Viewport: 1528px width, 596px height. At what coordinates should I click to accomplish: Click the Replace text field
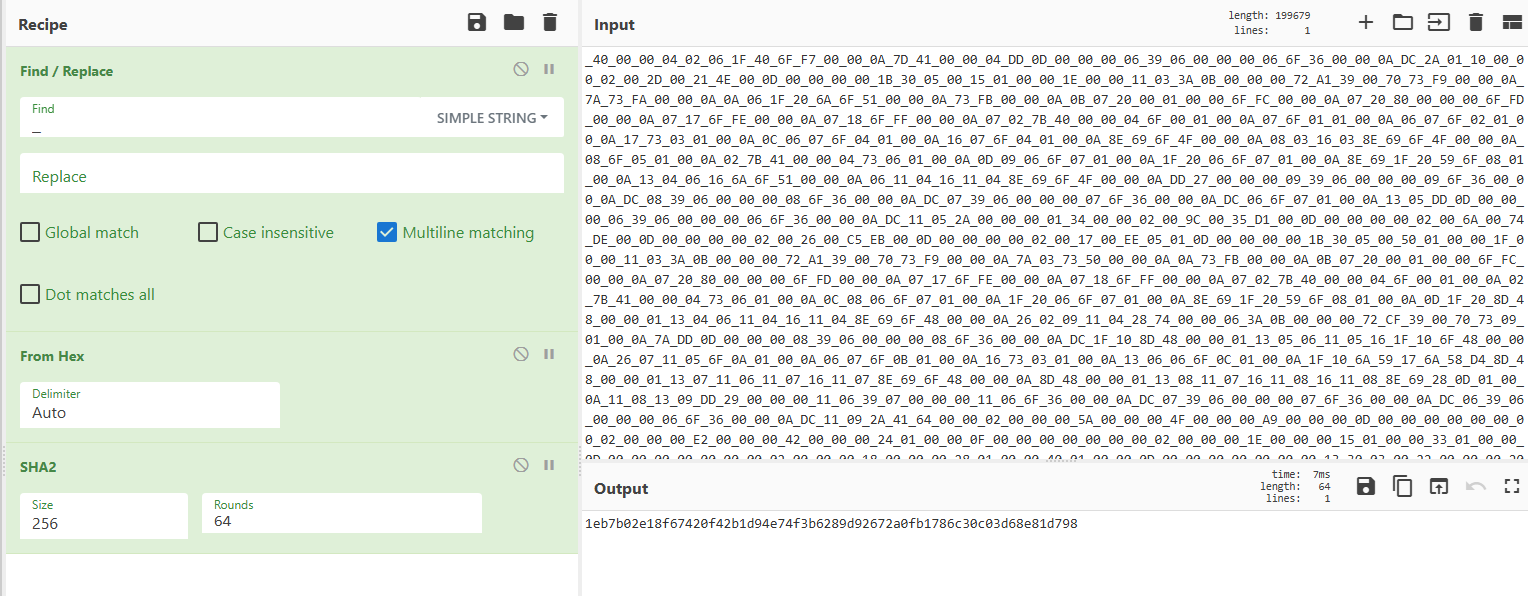point(292,176)
